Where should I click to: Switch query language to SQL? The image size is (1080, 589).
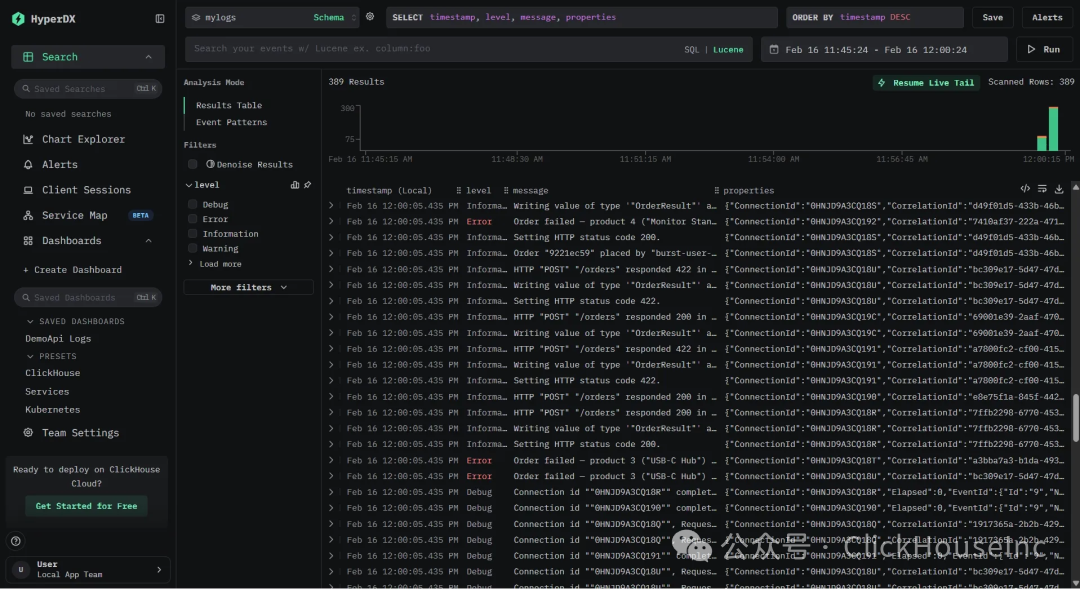(x=692, y=50)
